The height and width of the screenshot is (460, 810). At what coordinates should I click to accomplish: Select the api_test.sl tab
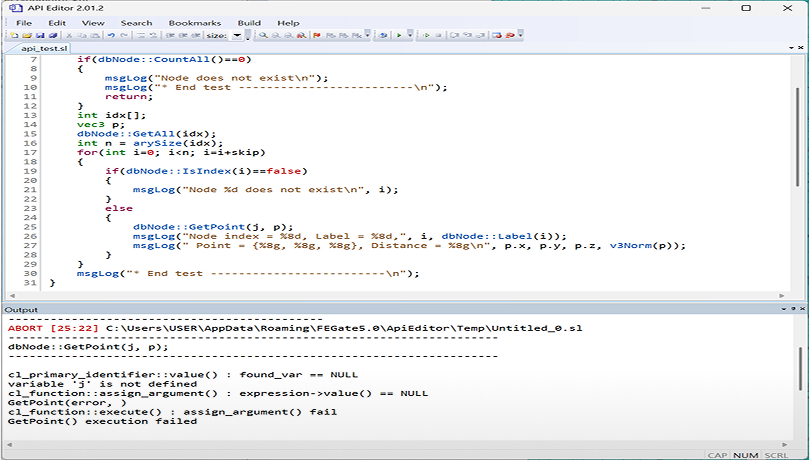point(44,48)
